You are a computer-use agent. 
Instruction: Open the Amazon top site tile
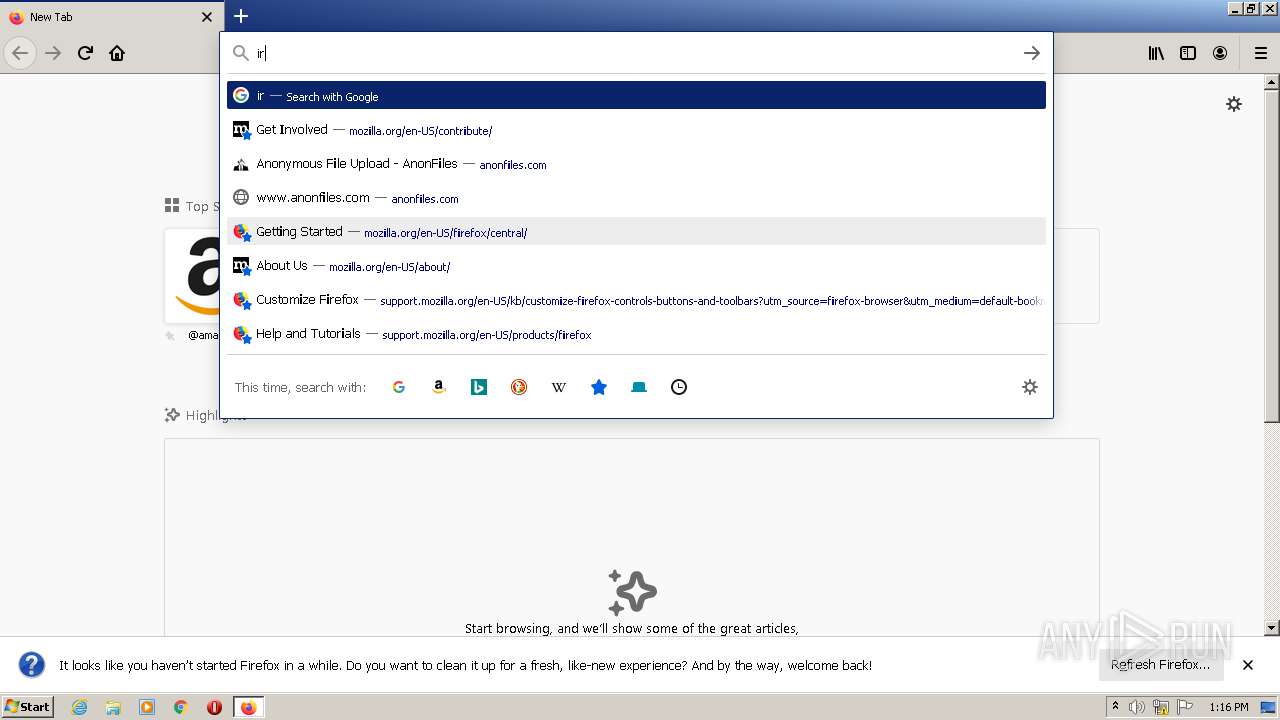point(194,276)
